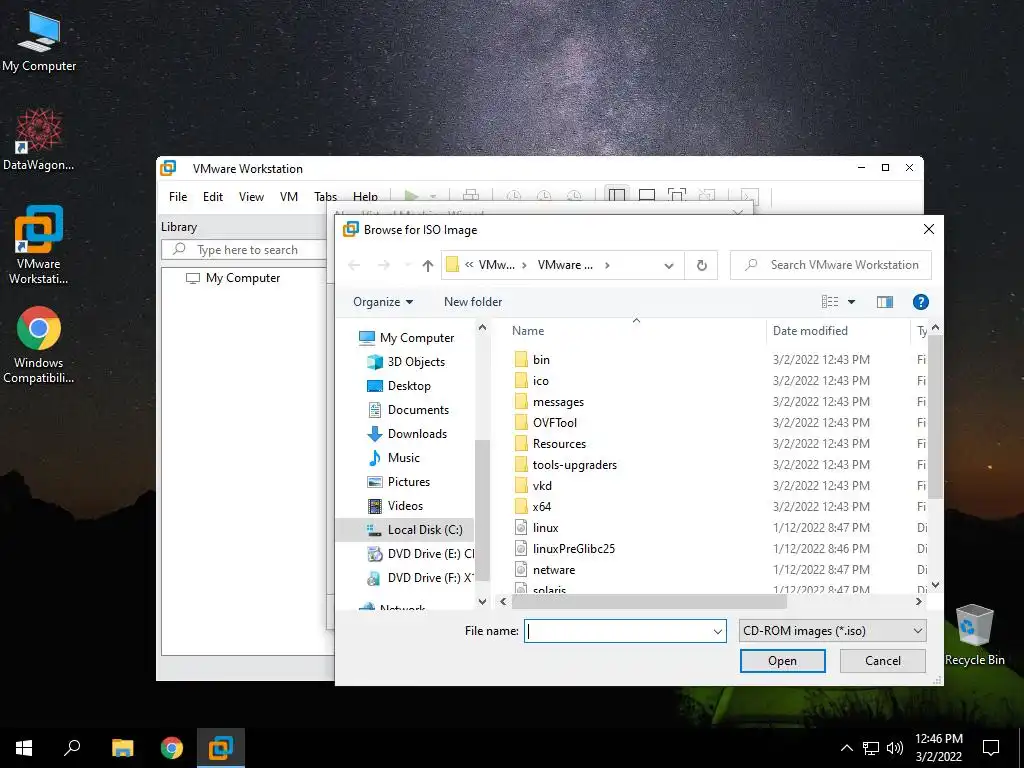Viewport: 1024px width, 768px height.
Task: Toggle the preview pane
Action: point(885,302)
